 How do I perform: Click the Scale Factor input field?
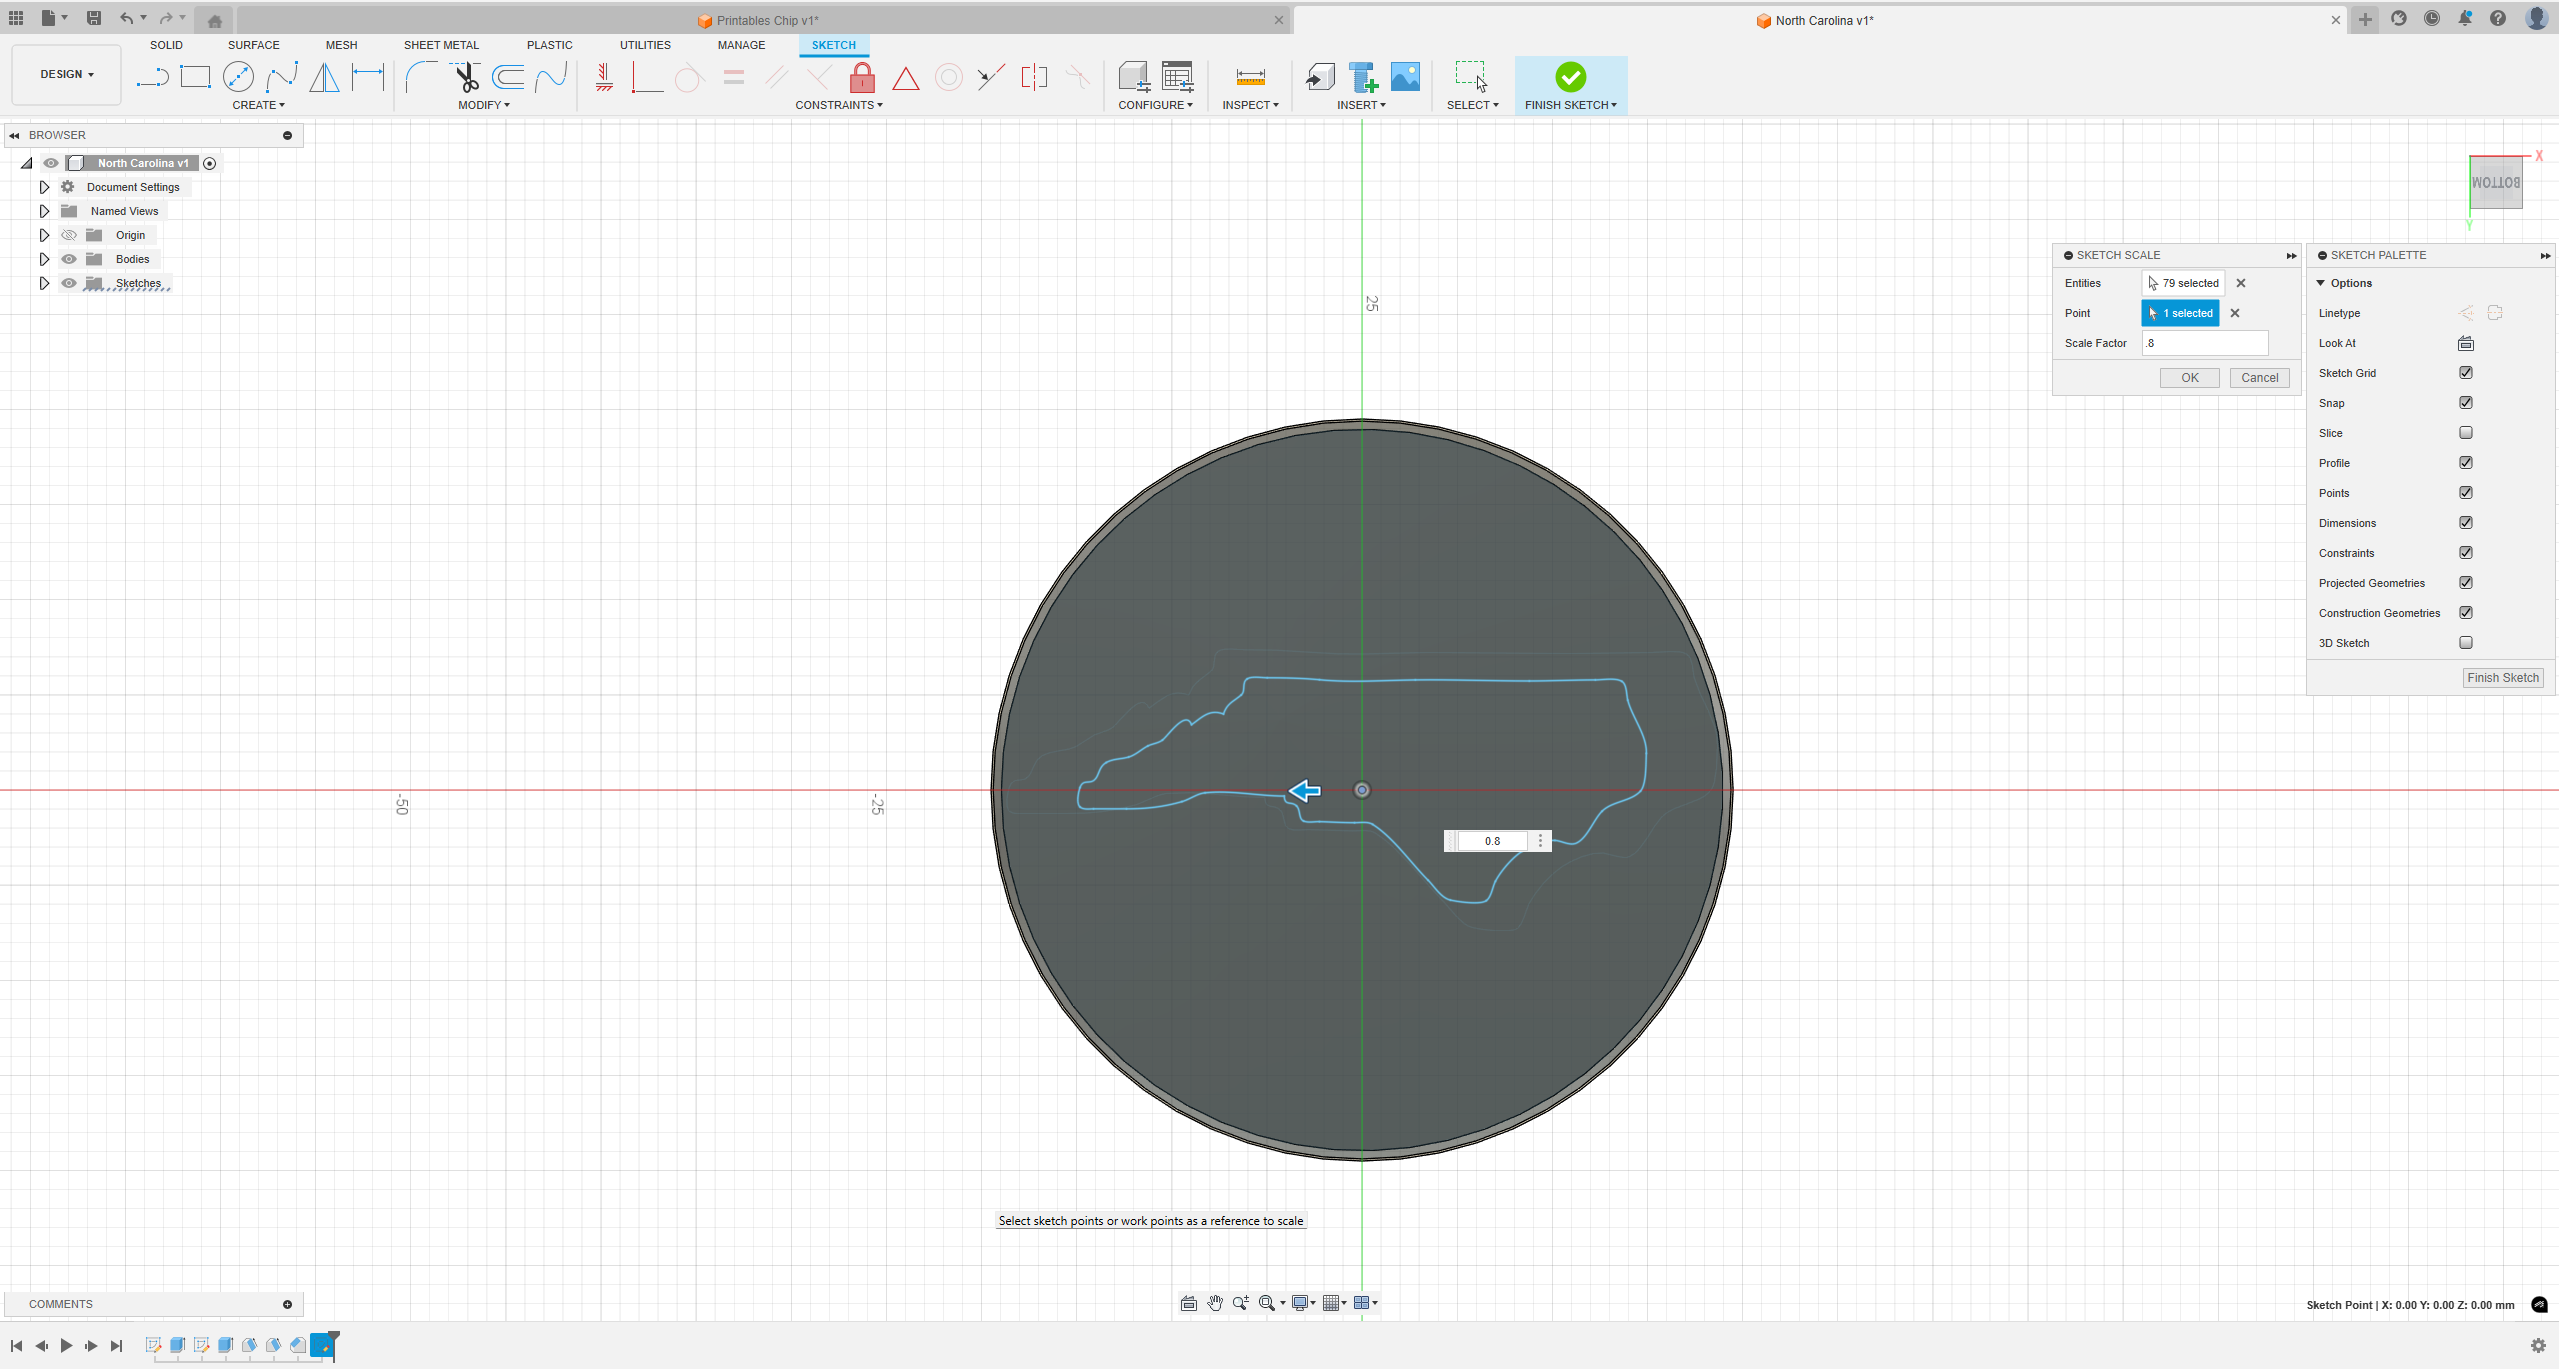[2202, 342]
